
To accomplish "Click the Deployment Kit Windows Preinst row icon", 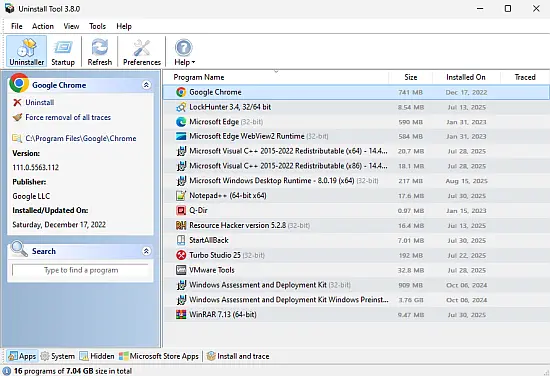I will 181,300.
